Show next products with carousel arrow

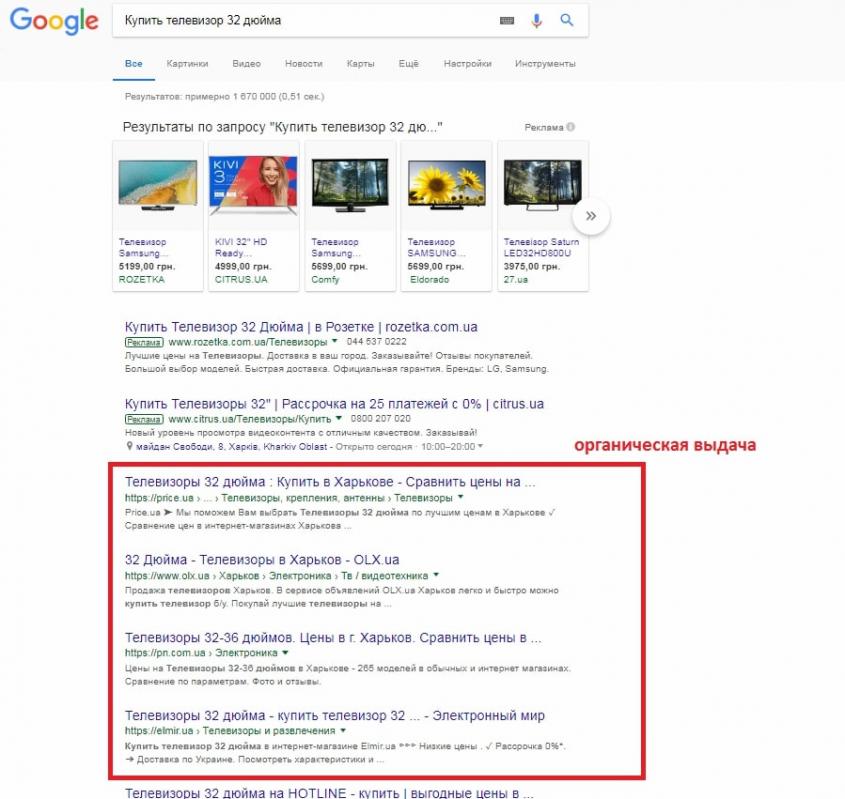(x=591, y=215)
